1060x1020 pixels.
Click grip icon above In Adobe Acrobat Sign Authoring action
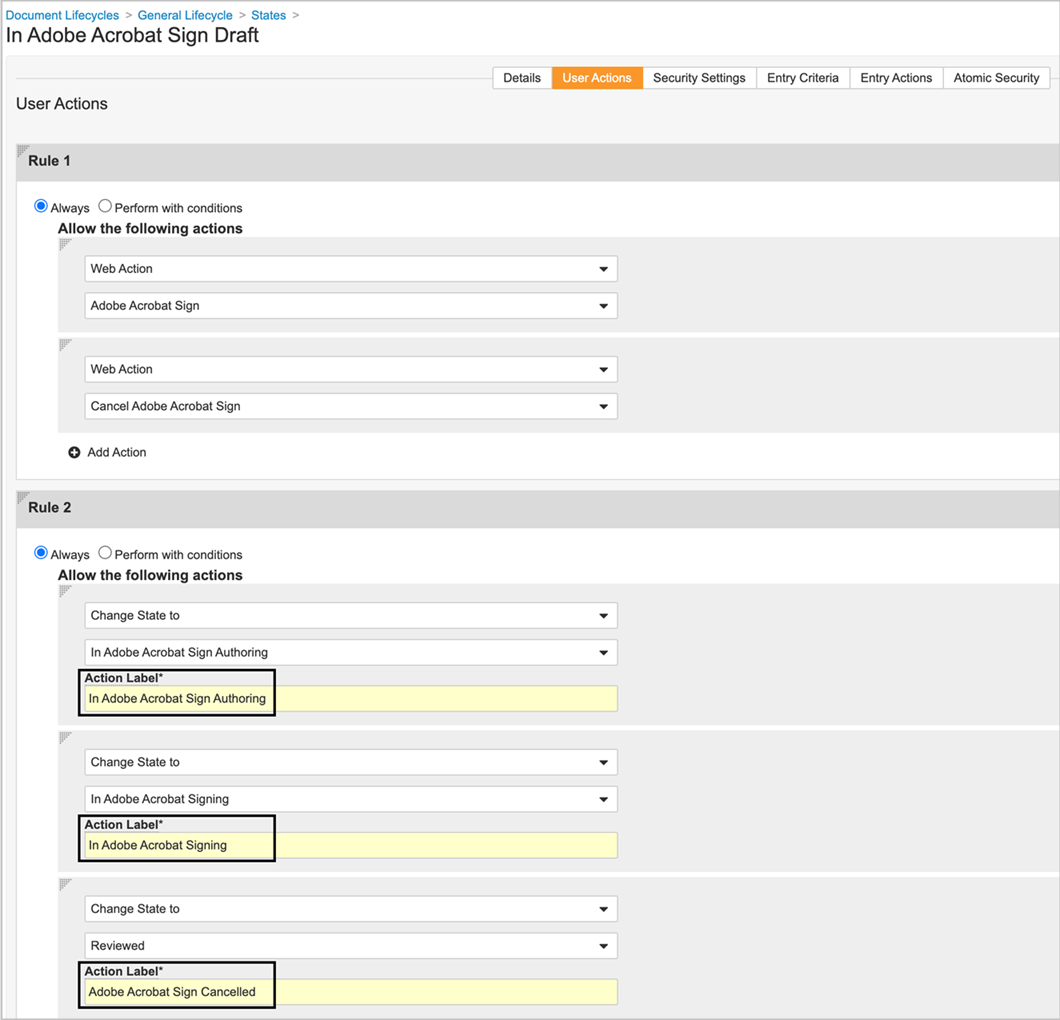pos(65,591)
